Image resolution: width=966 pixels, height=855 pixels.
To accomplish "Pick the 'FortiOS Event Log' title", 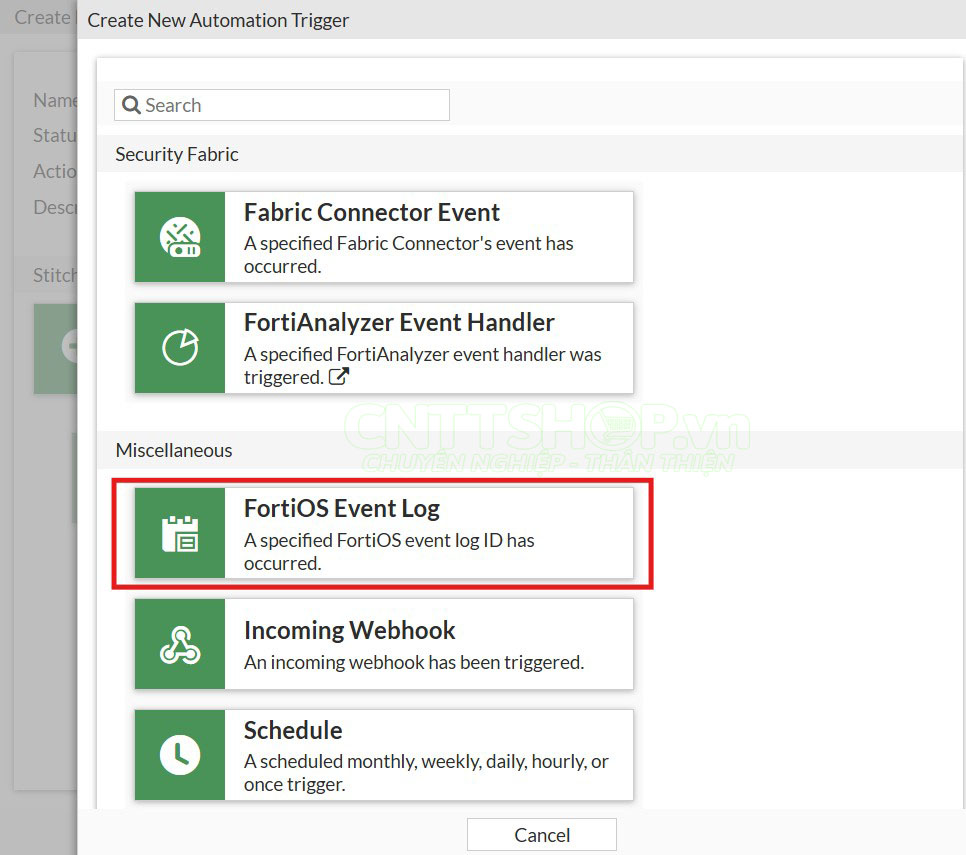I will [x=342, y=508].
